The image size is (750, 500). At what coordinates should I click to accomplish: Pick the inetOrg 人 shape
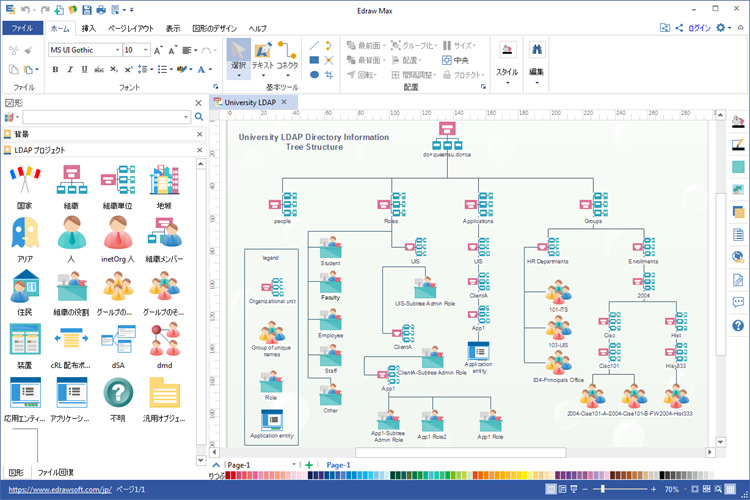[120, 234]
